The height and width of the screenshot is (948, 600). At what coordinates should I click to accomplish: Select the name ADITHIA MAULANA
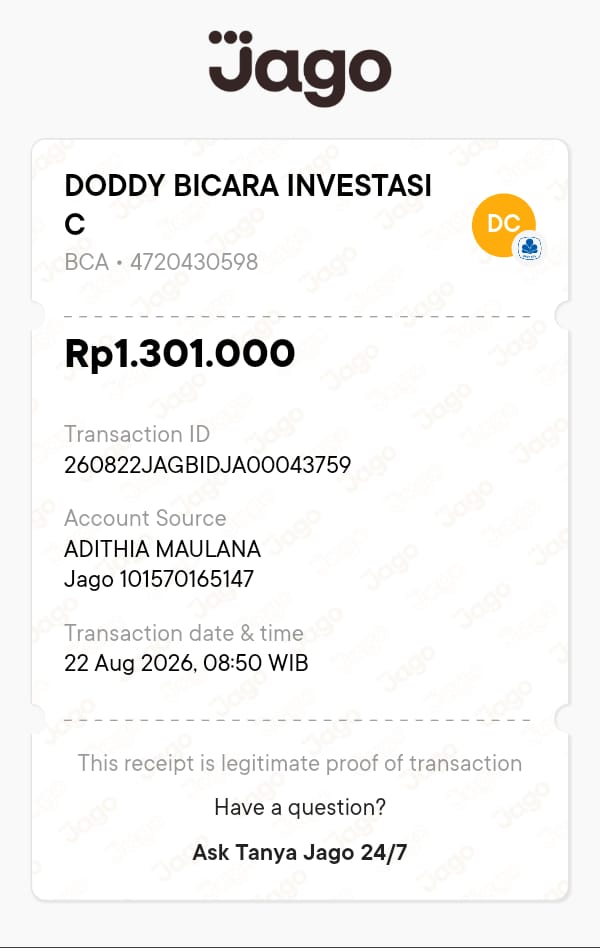click(x=162, y=549)
